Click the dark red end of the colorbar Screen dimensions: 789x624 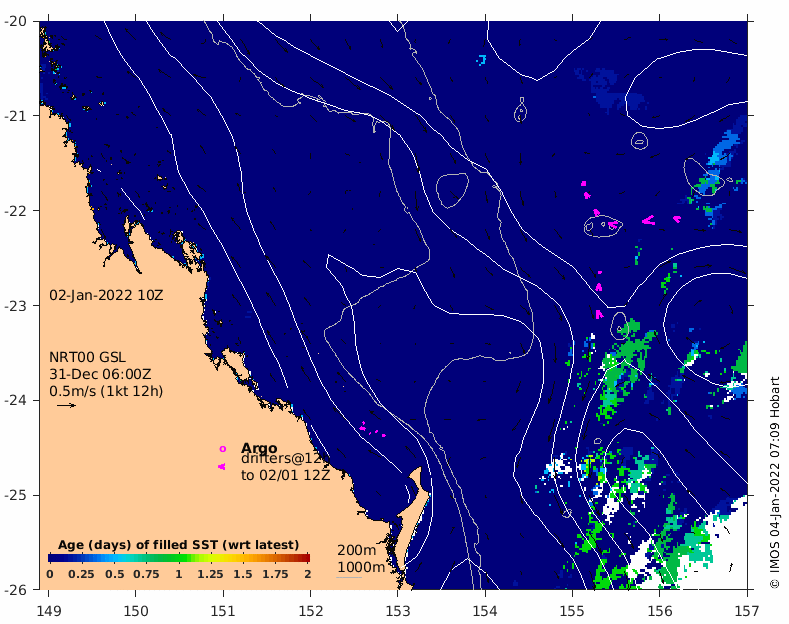[305, 558]
